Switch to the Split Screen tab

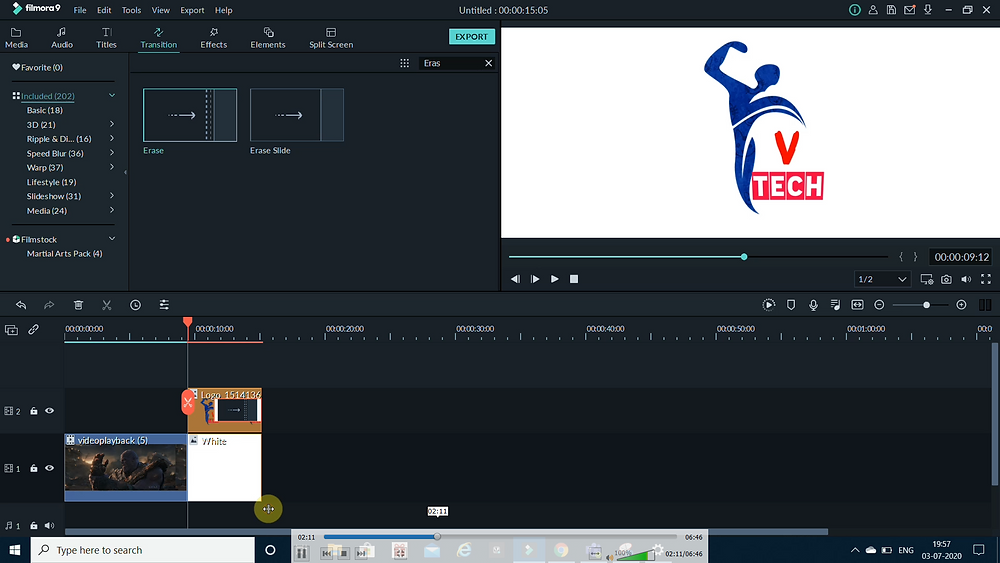click(x=331, y=38)
